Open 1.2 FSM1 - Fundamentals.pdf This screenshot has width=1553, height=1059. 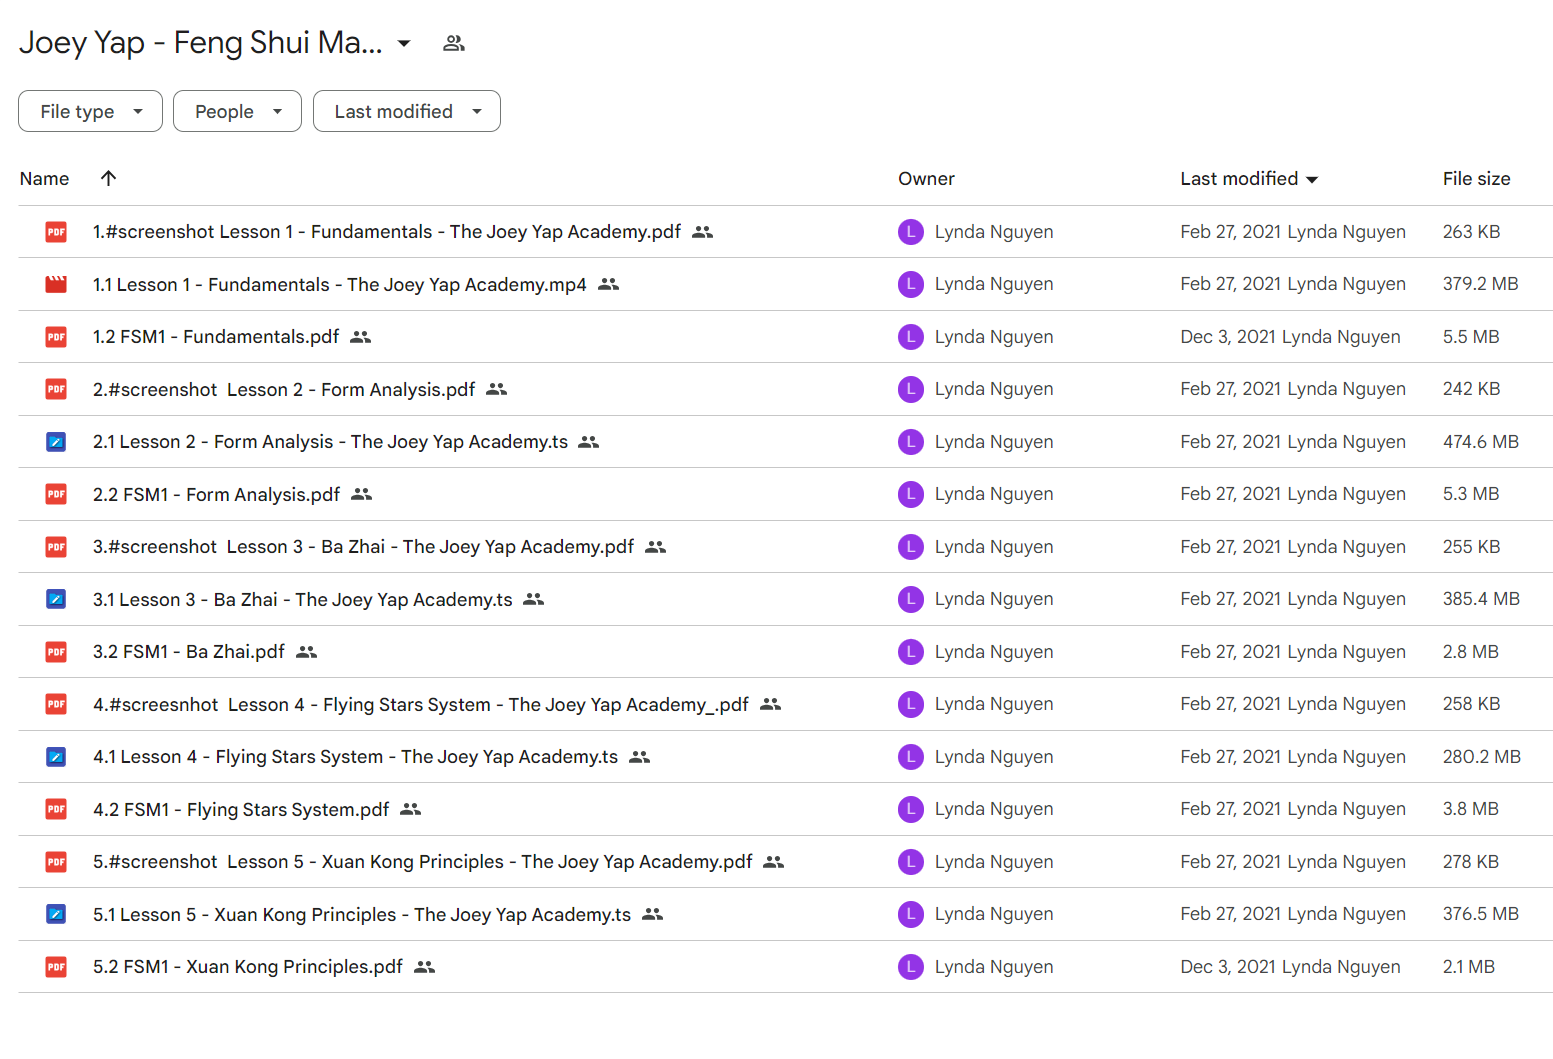216,337
